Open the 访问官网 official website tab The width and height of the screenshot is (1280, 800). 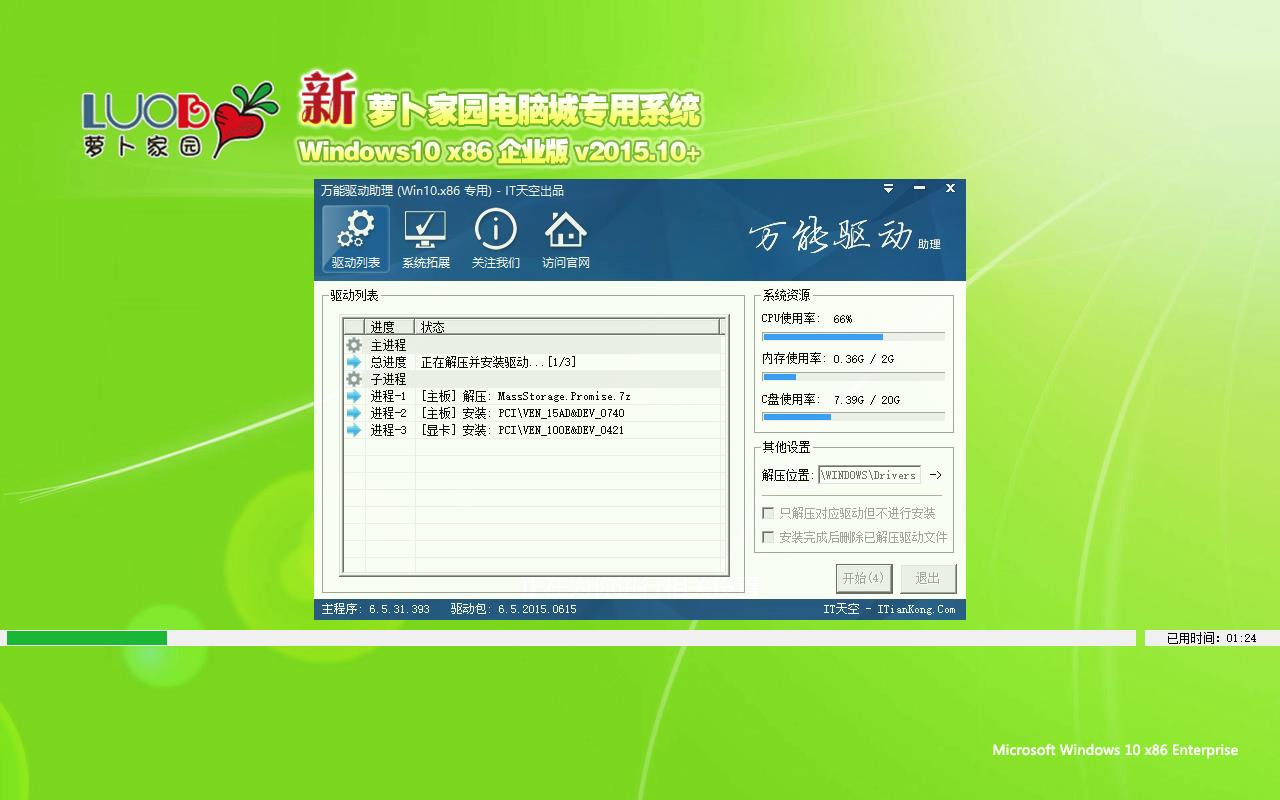pos(566,239)
